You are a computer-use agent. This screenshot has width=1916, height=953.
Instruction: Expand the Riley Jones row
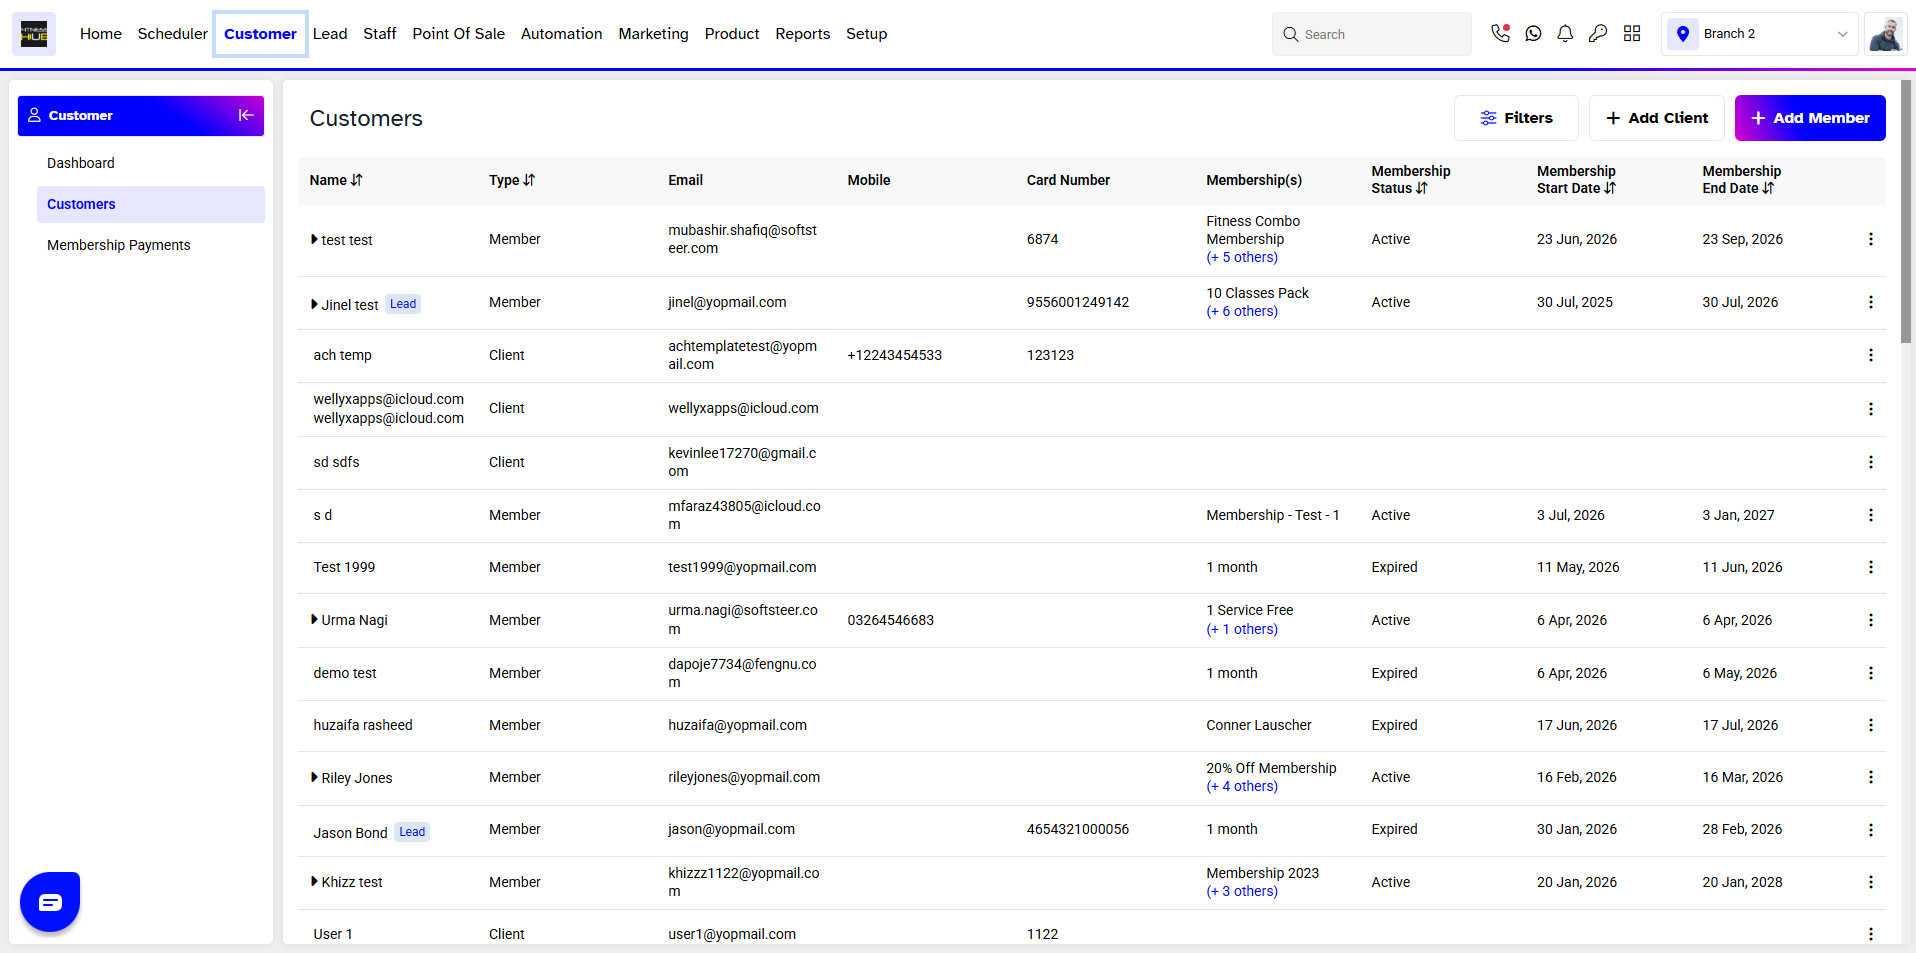tap(314, 777)
